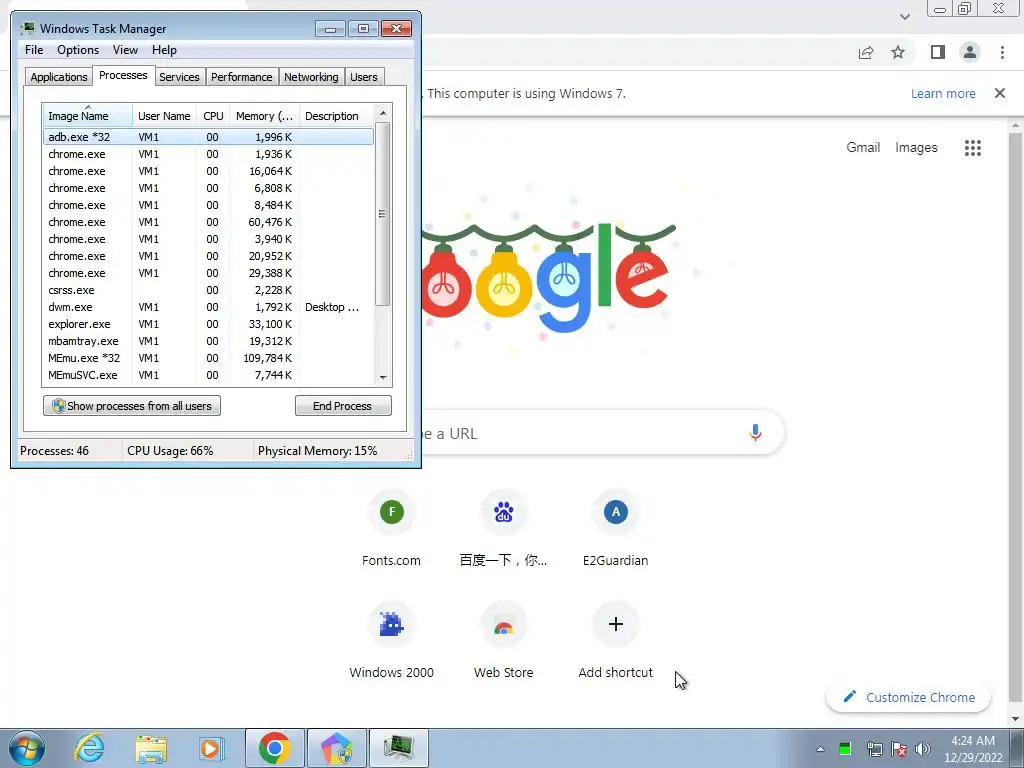Switch to the Services tab
The image size is (1024, 768).
[179, 77]
